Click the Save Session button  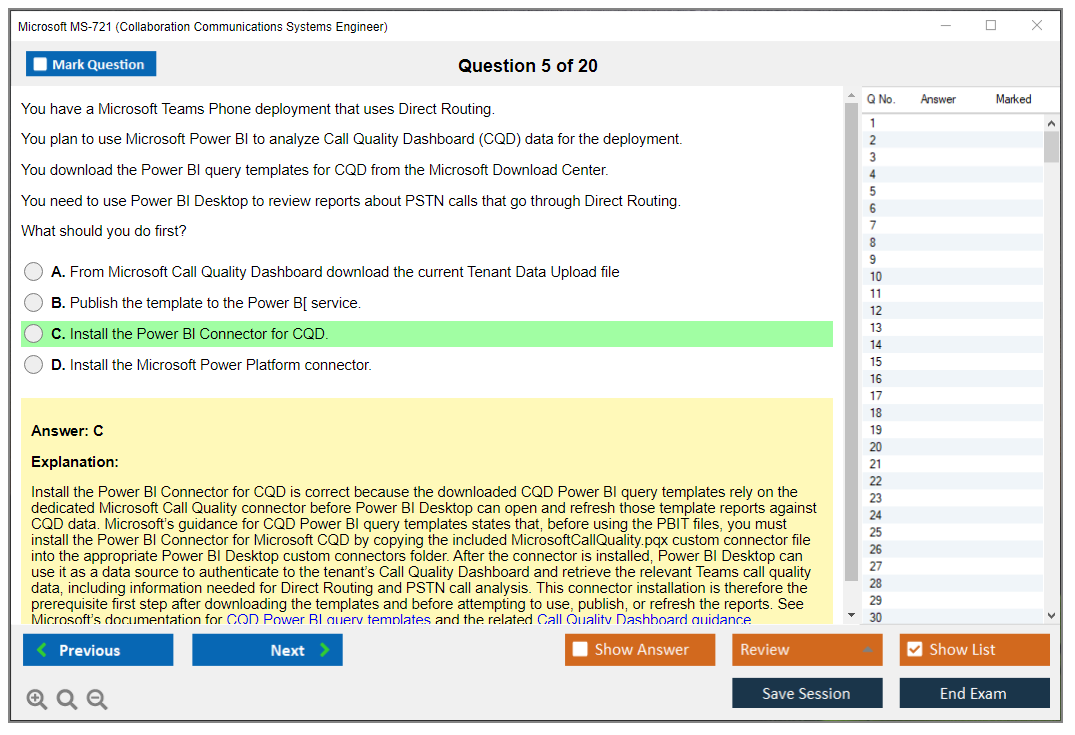[x=807, y=693]
